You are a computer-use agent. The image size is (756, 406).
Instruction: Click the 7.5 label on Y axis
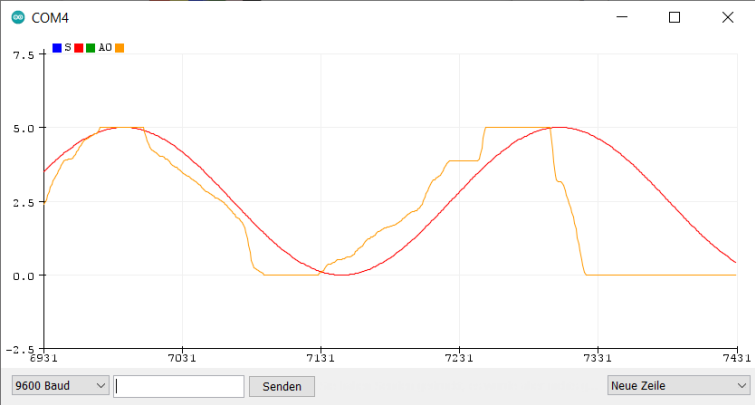pos(22,54)
